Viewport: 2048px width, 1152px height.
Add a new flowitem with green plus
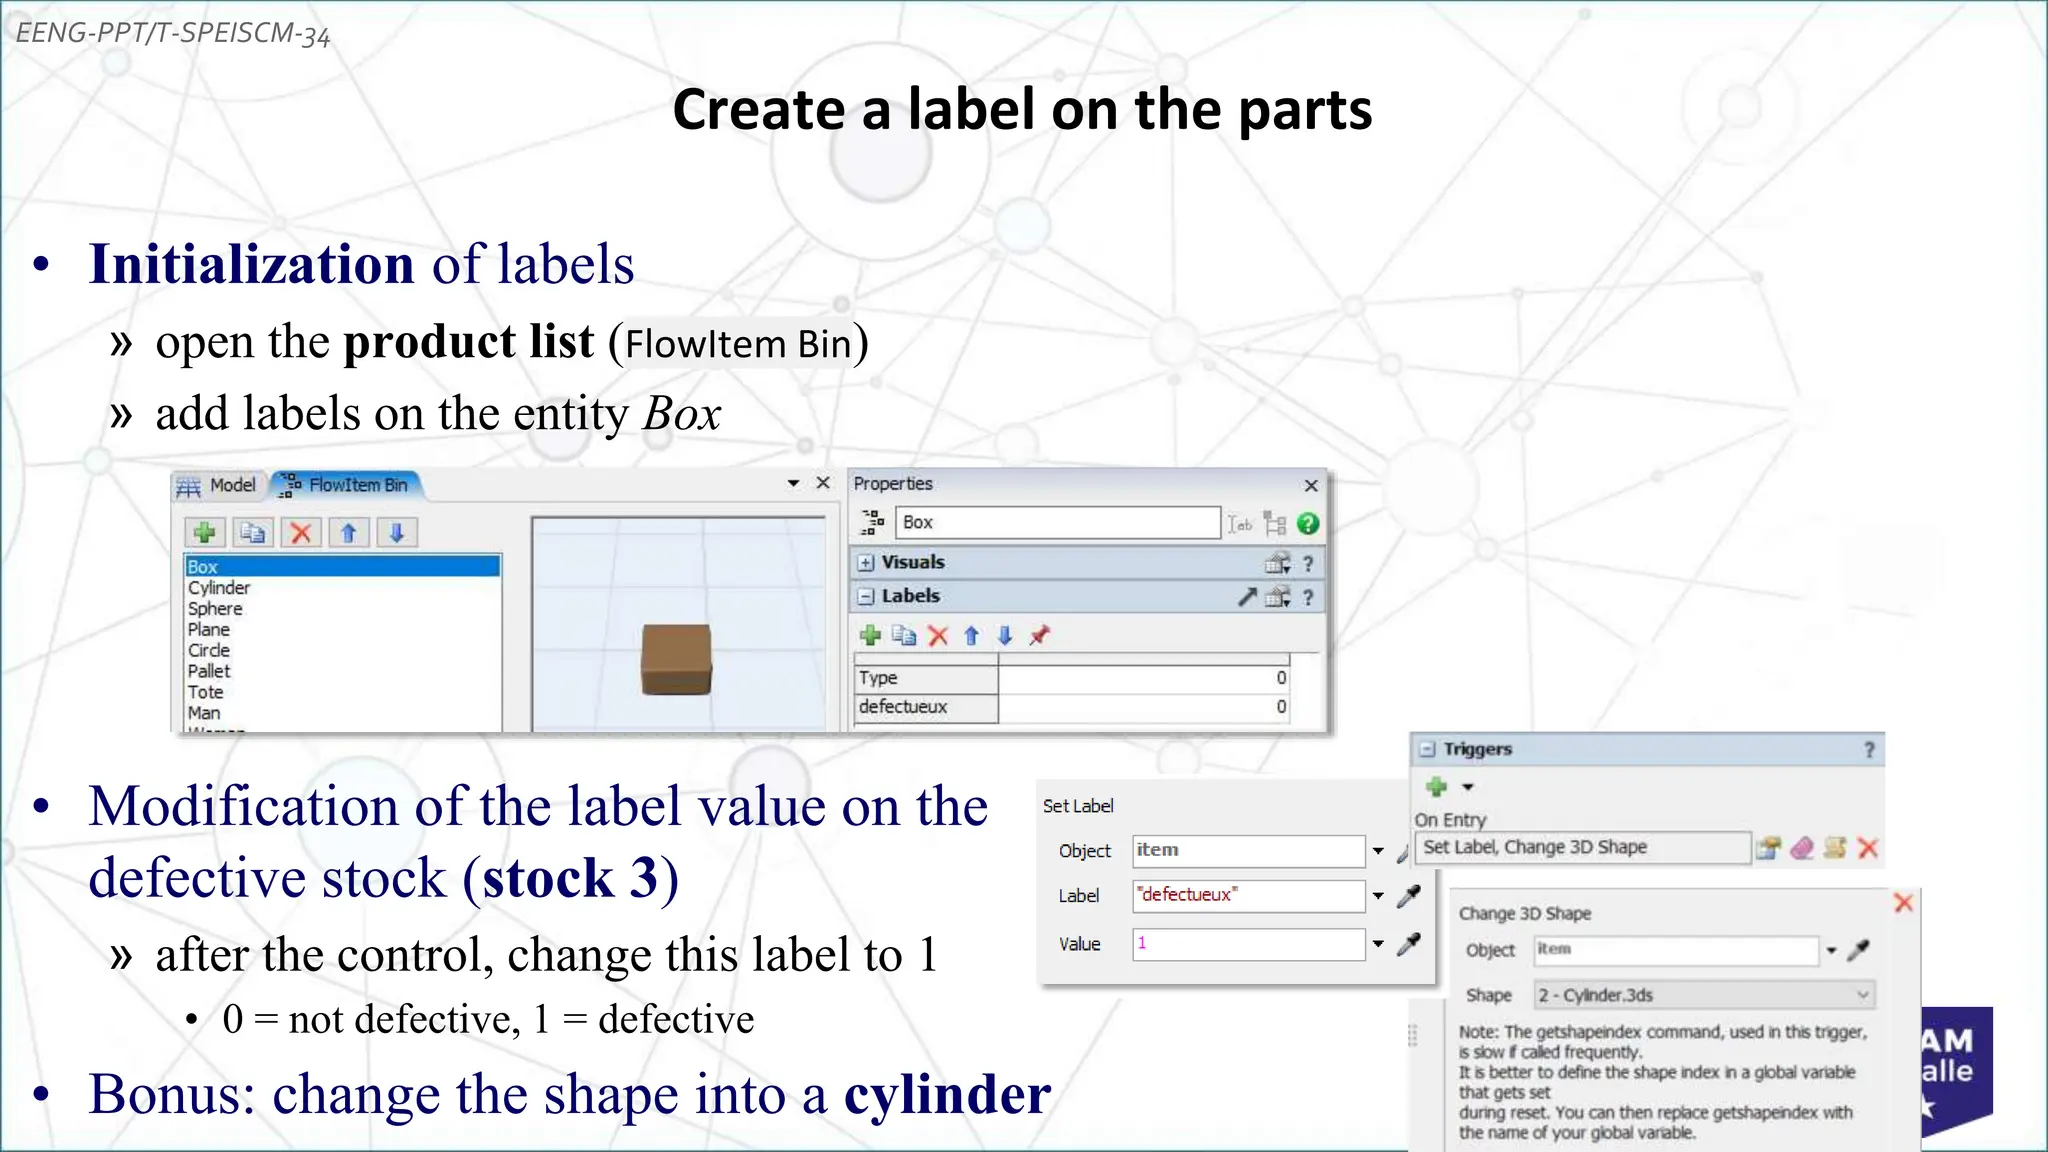205,533
